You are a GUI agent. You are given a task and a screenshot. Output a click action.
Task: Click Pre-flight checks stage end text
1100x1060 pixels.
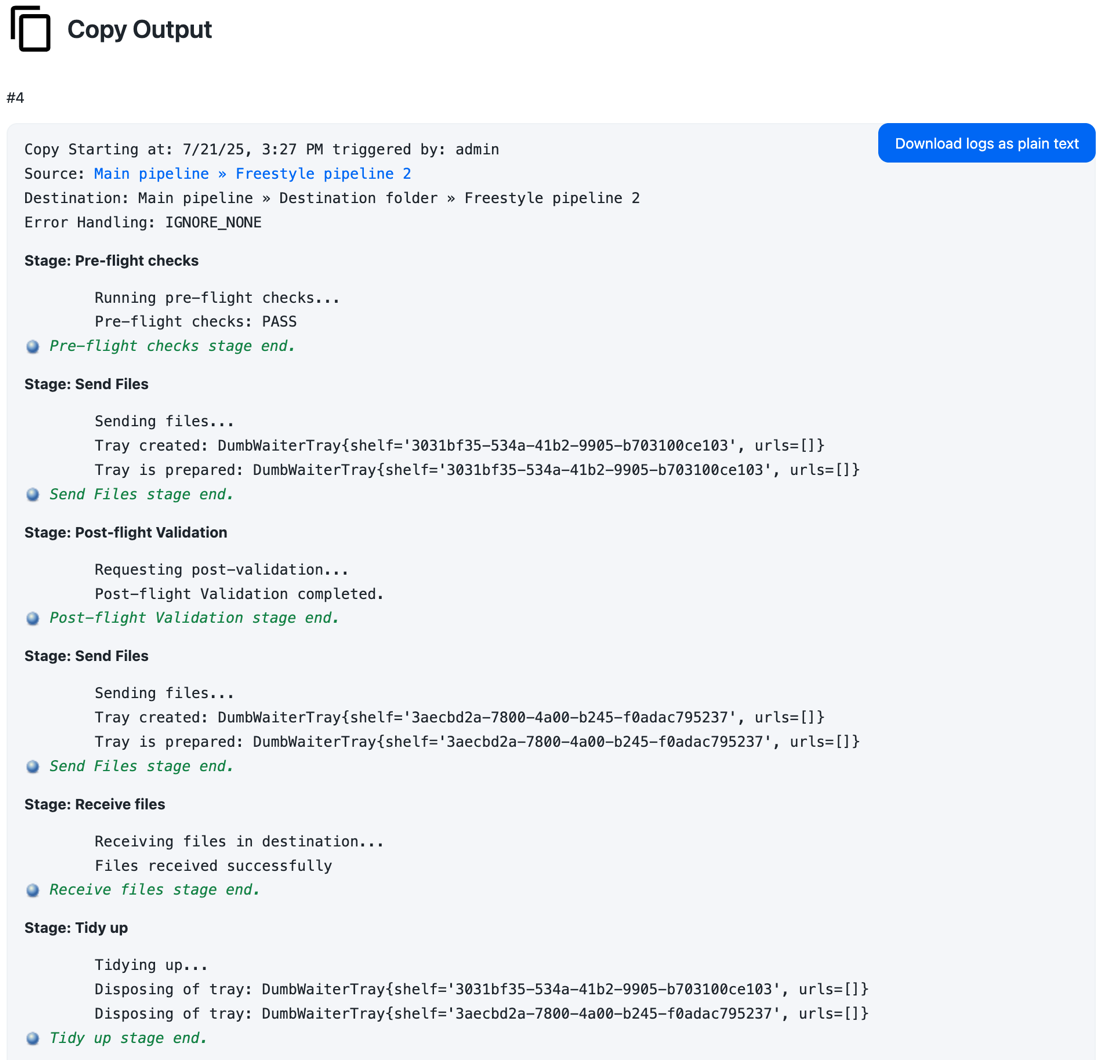pyautogui.click(x=172, y=346)
